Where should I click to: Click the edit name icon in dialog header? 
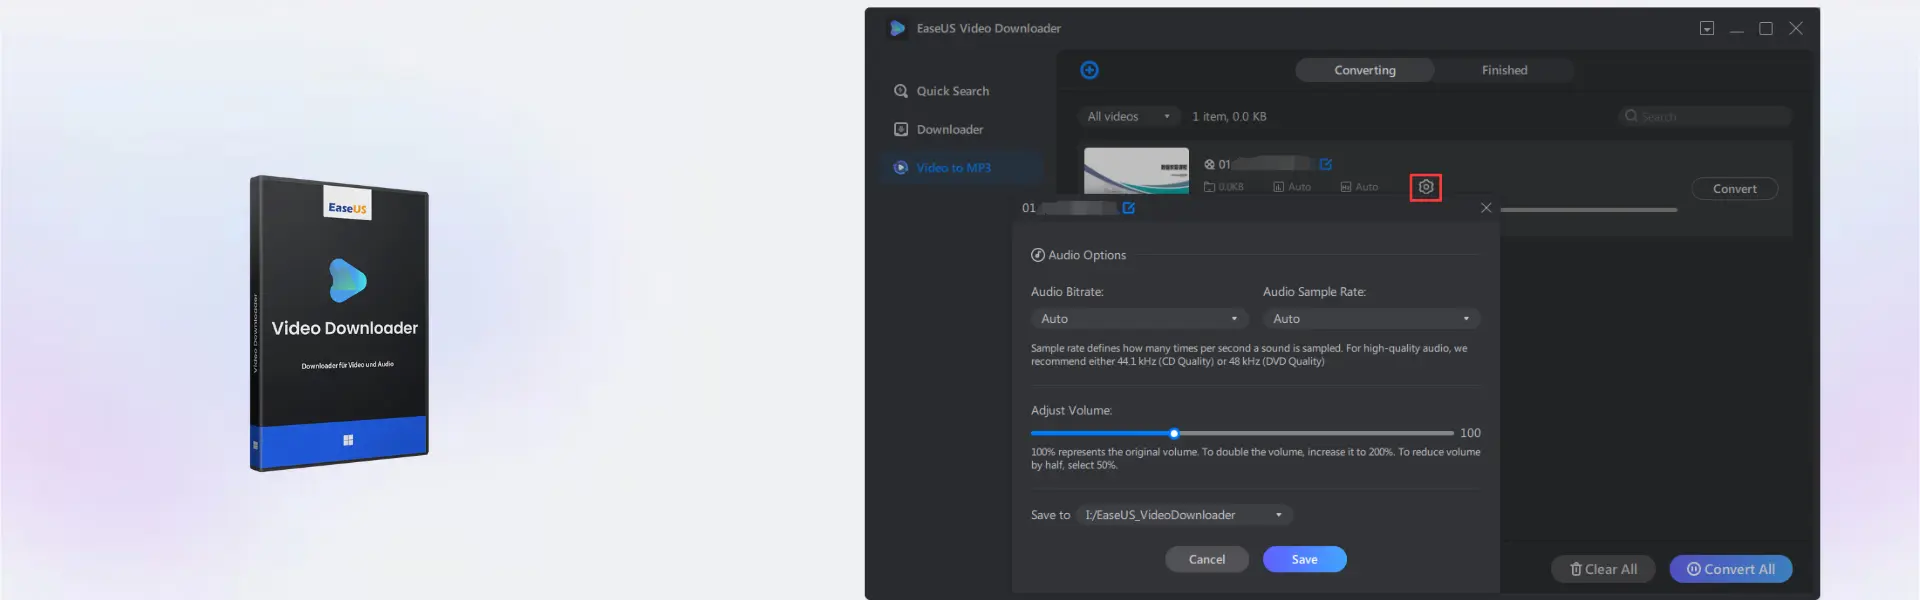click(x=1129, y=208)
